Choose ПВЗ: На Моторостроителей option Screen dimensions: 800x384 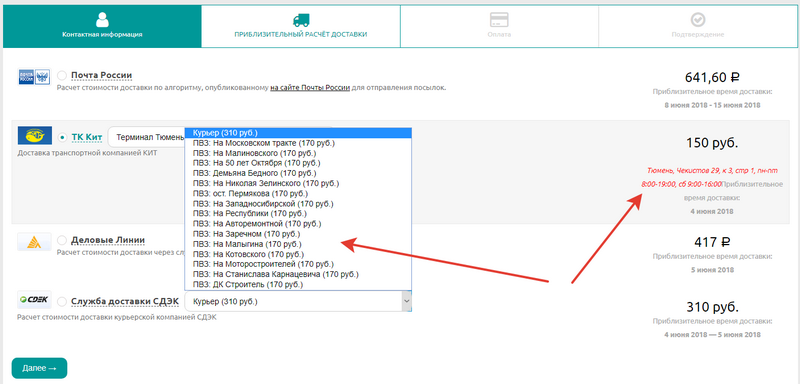298,264
